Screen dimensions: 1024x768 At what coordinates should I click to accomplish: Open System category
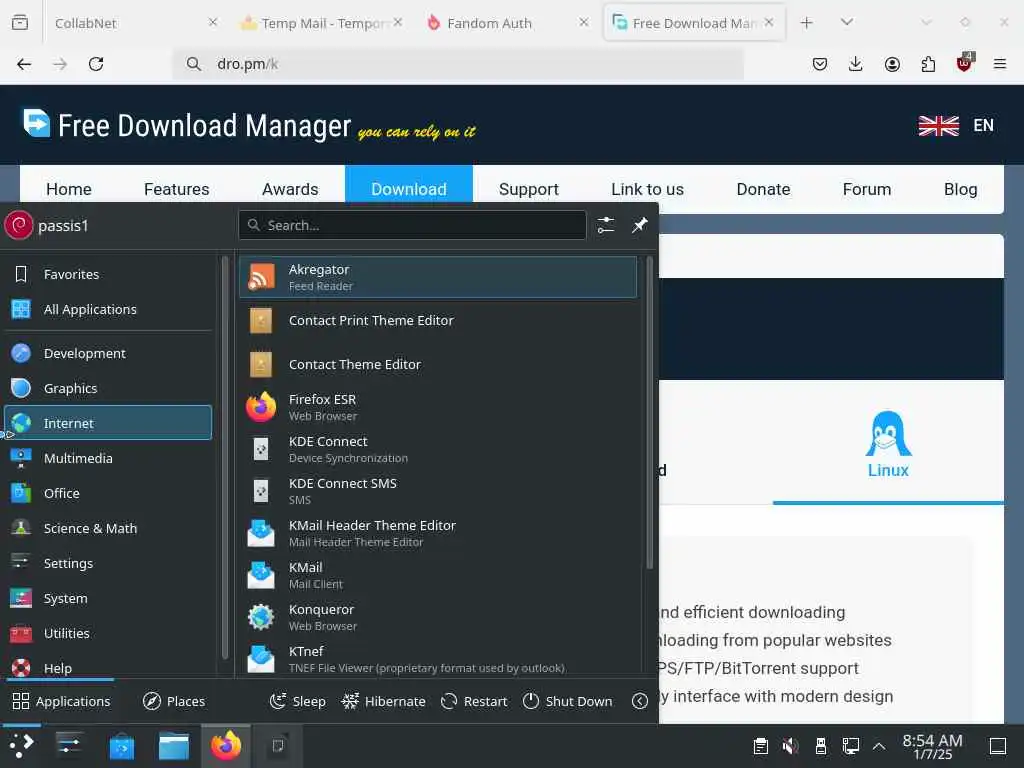(108, 598)
